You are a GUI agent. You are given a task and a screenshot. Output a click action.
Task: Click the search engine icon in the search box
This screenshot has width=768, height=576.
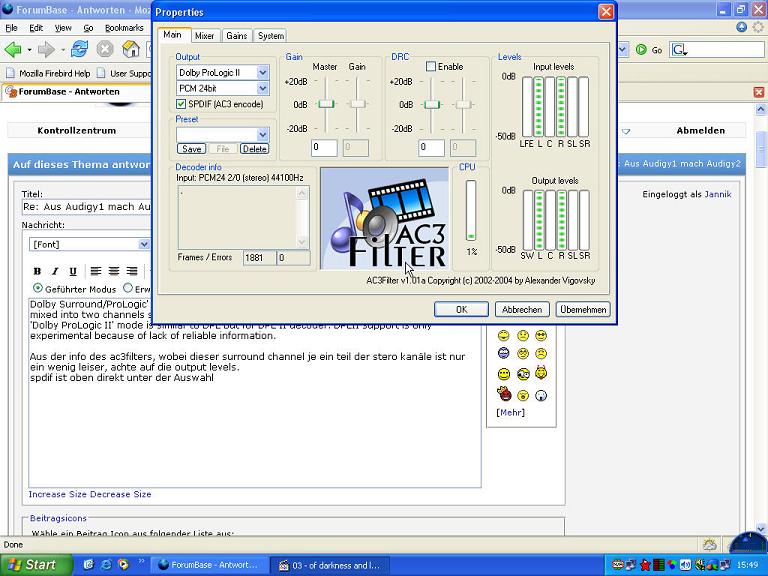(680, 49)
